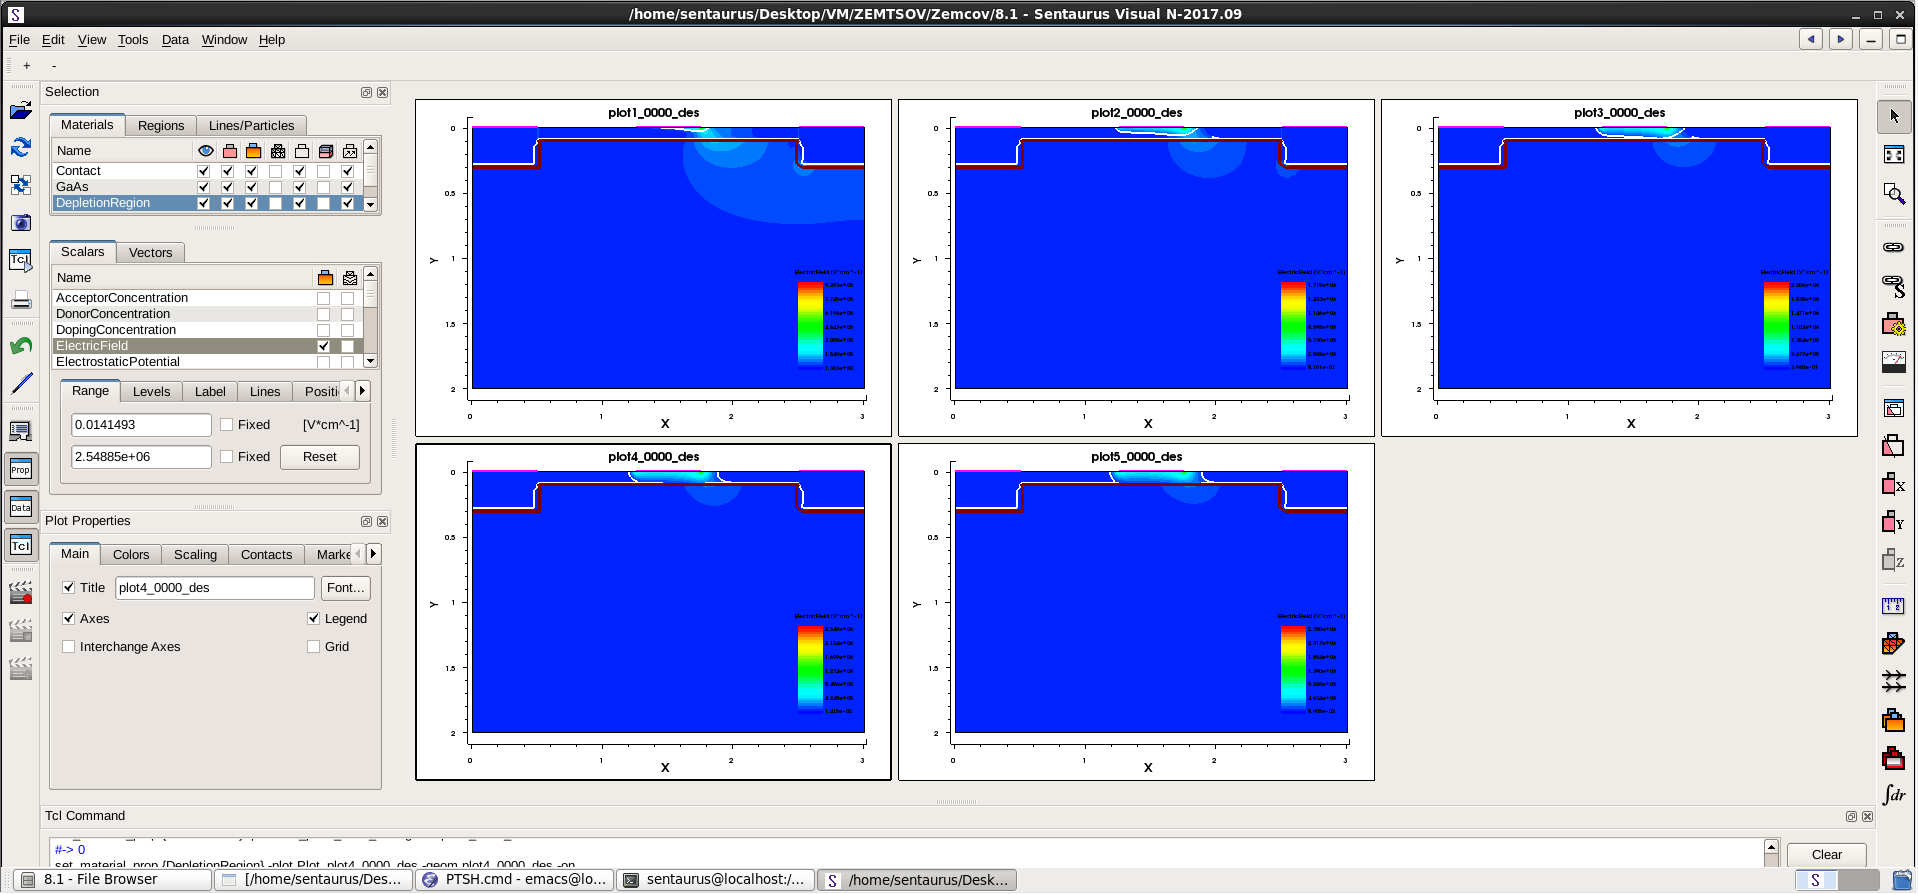The width and height of the screenshot is (1918, 894).
Task: Click the fit-to-window icon on right toolbar
Action: click(1894, 154)
